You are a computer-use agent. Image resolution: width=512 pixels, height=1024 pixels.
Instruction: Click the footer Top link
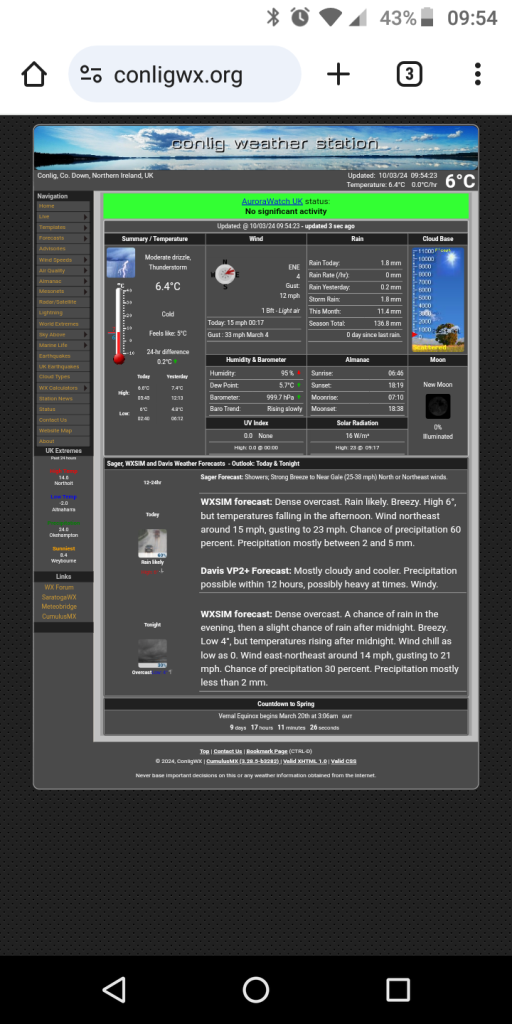pyautogui.click(x=204, y=751)
